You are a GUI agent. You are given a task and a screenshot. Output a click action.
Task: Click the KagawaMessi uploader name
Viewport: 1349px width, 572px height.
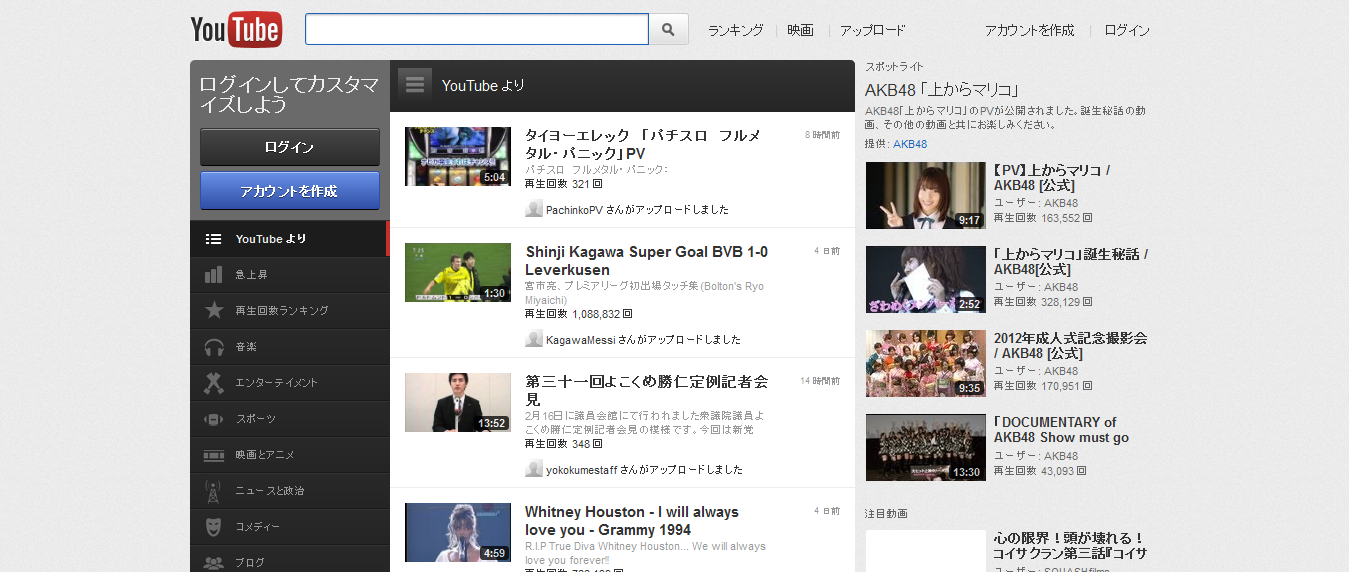tap(579, 340)
